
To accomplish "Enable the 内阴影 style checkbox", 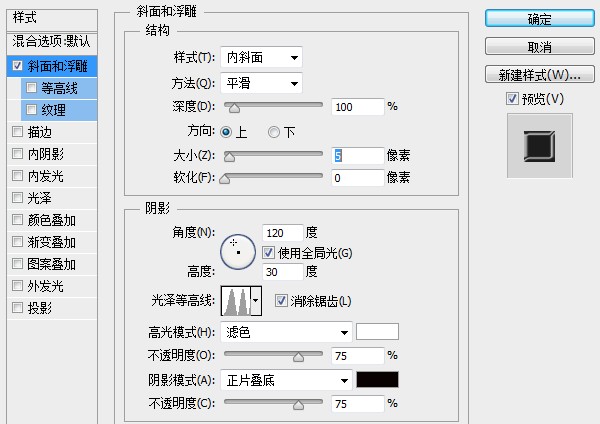I will coord(17,153).
